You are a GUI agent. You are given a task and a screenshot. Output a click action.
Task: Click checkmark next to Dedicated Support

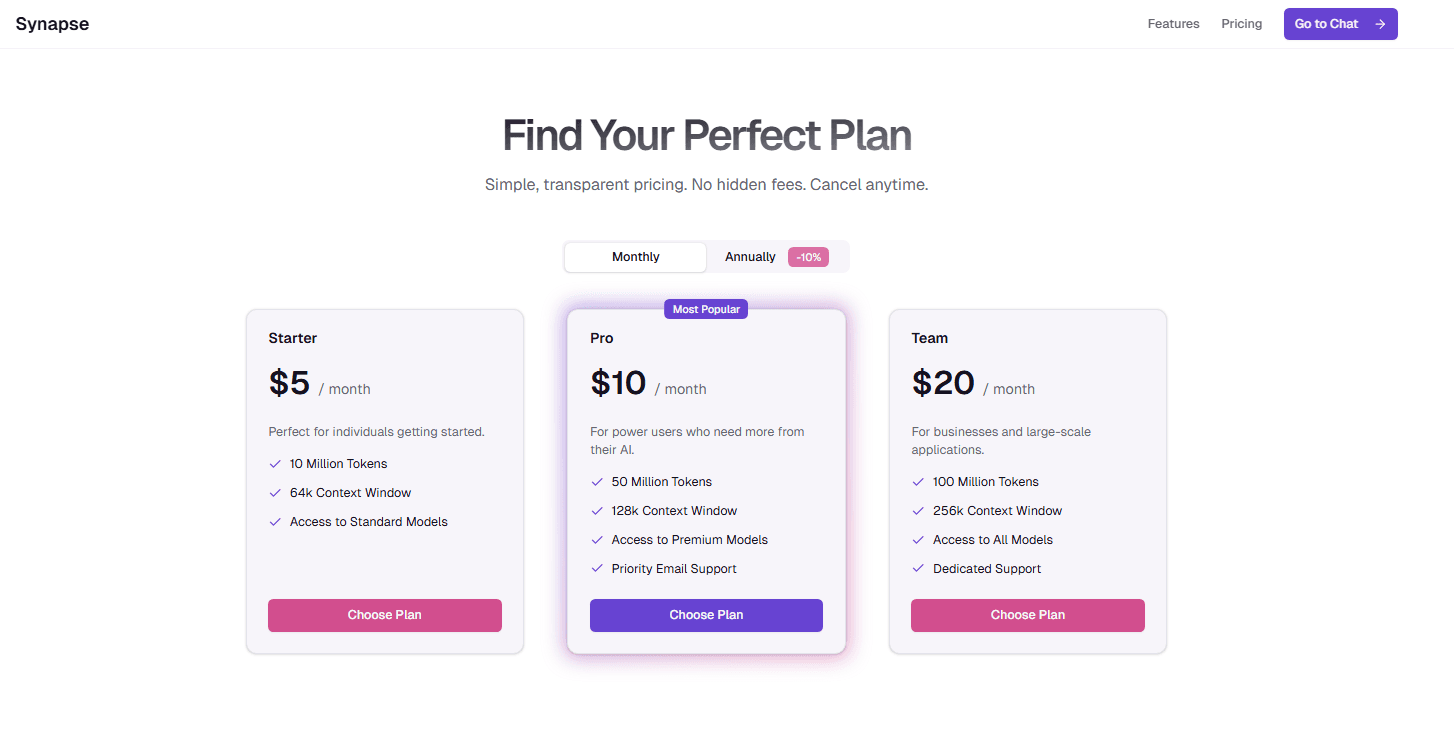pos(918,569)
